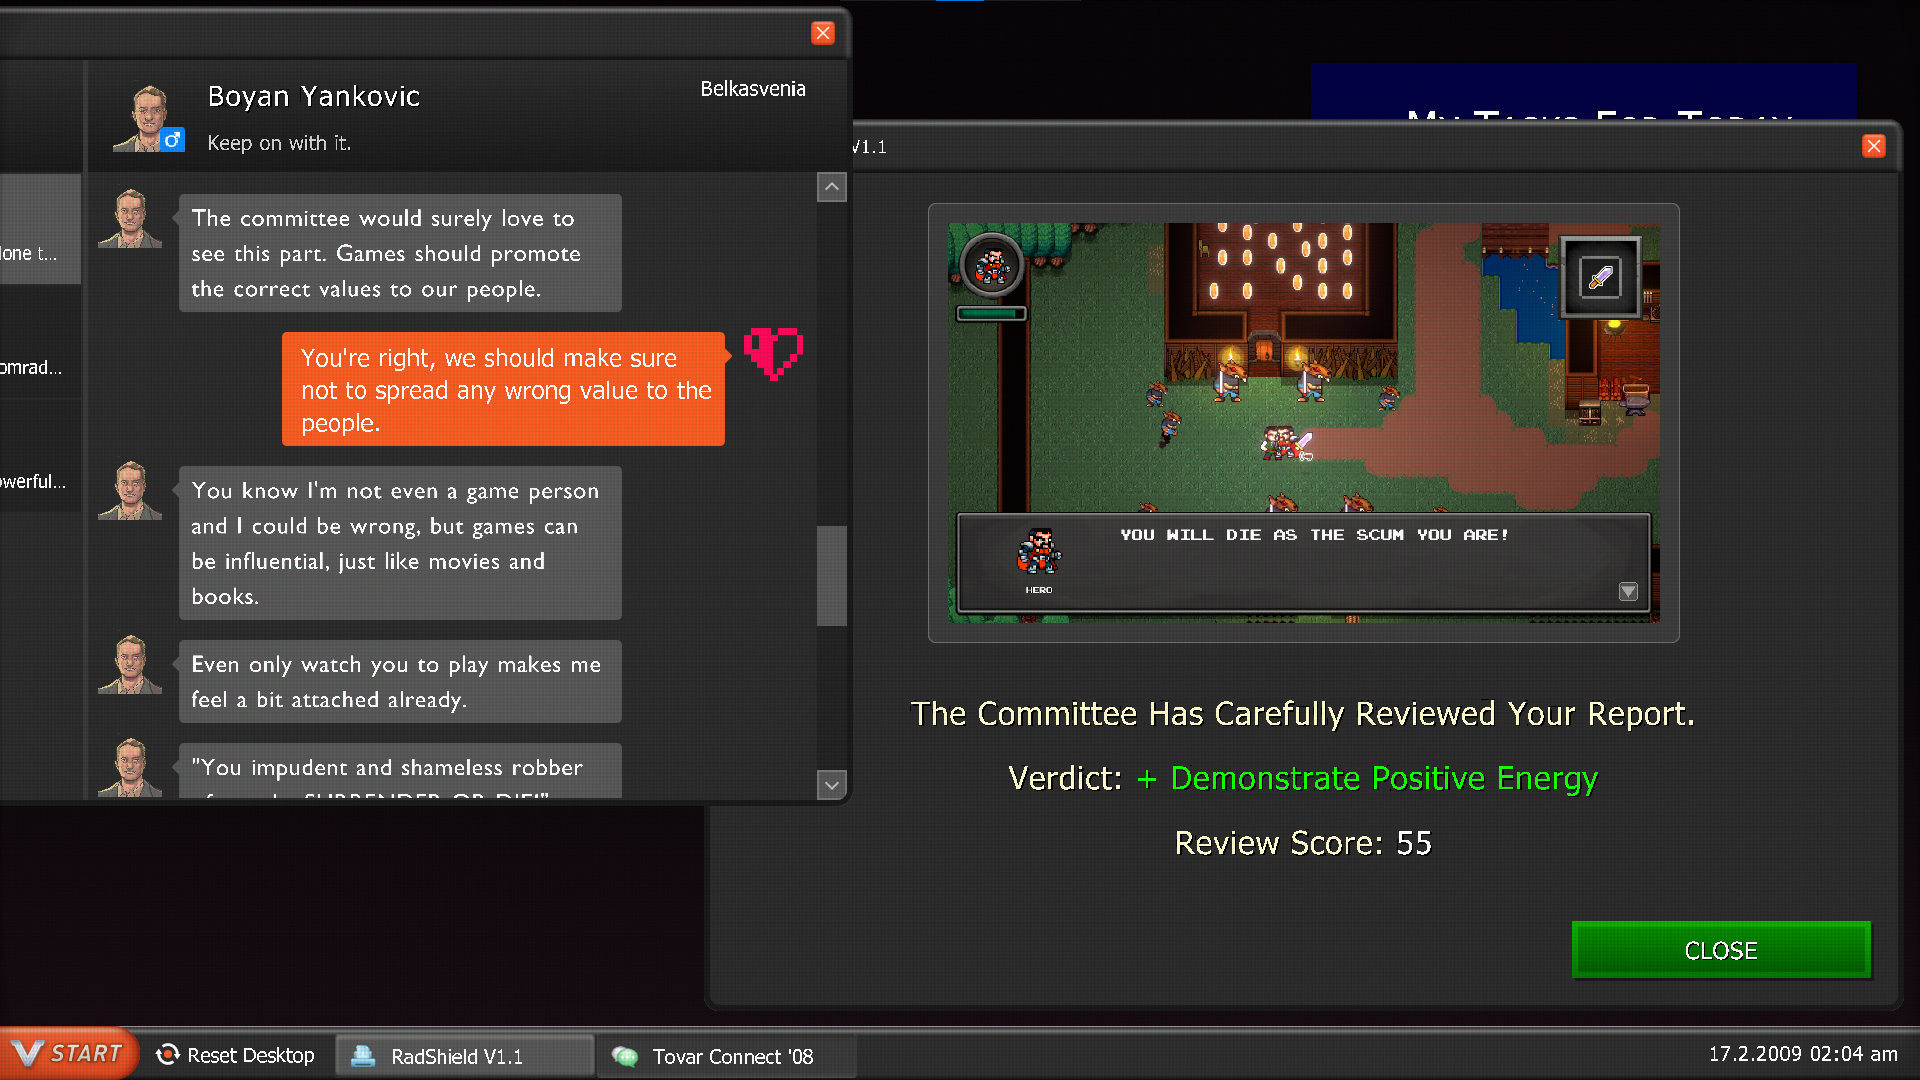Click the hero portrait circle in the game
Viewport: 1920px width, 1080px height.
click(x=993, y=266)
